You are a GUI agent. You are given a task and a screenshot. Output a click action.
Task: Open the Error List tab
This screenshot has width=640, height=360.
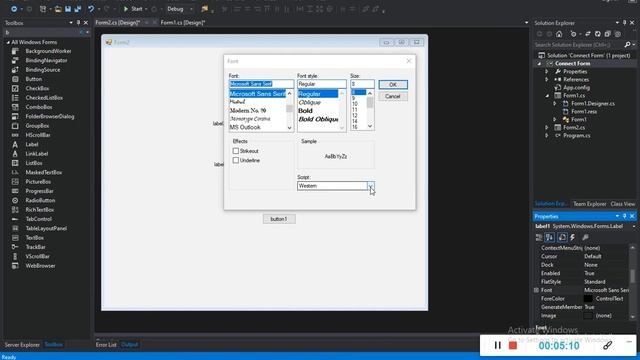click(x=106, y=345)
